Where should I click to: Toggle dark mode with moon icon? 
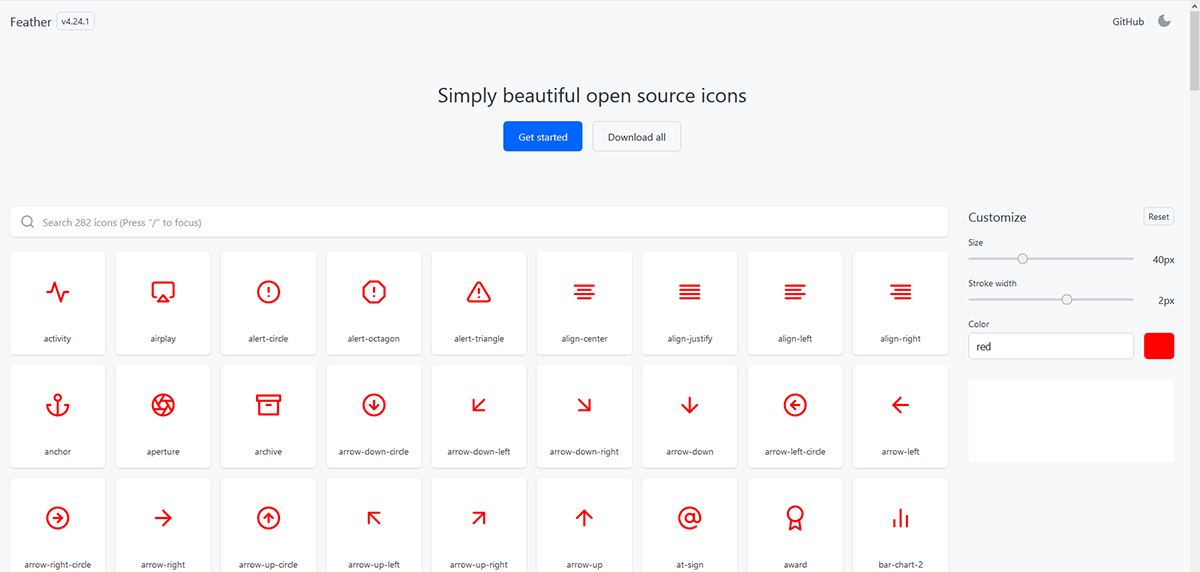tap(1164, 21)
